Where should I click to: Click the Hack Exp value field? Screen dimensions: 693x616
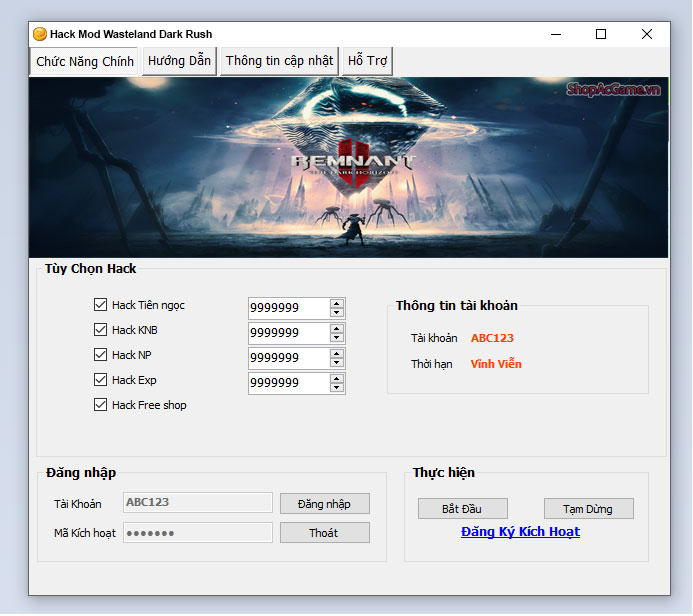(x=289, y=383)
